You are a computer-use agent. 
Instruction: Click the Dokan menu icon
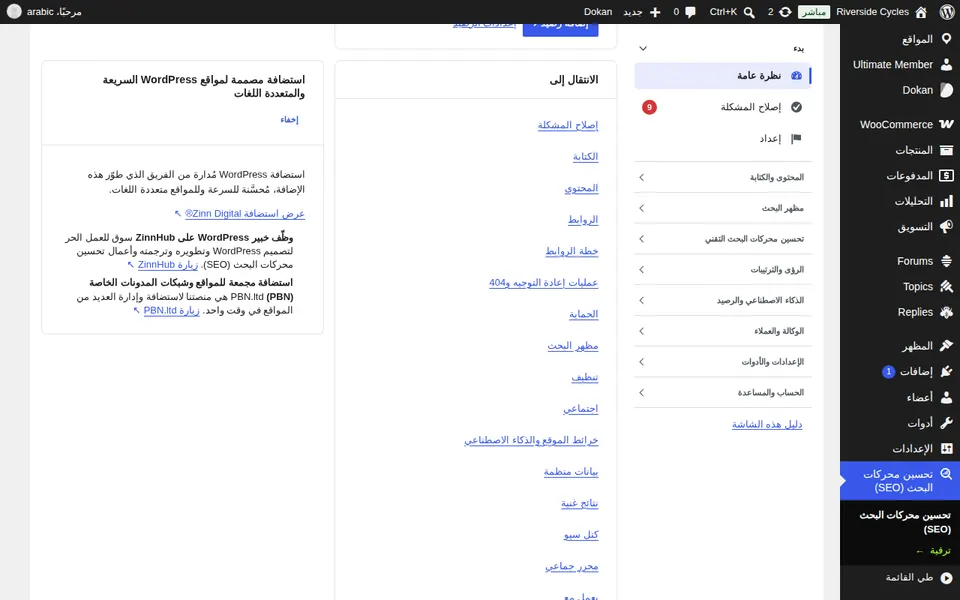[x=946, y=90]
